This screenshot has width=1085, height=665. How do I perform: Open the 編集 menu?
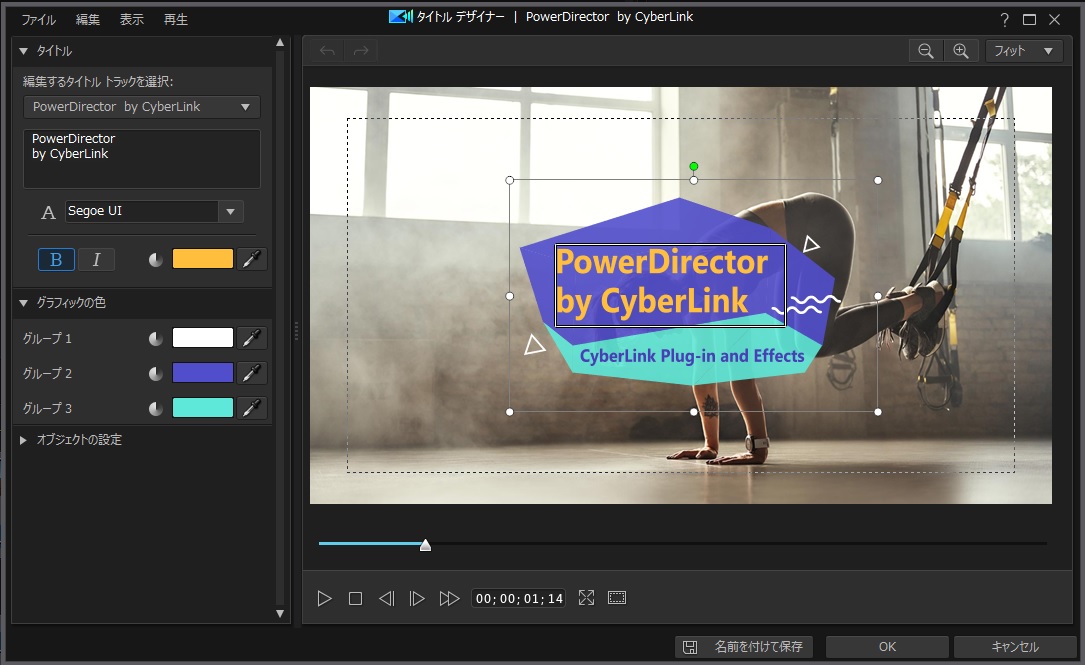88,18
